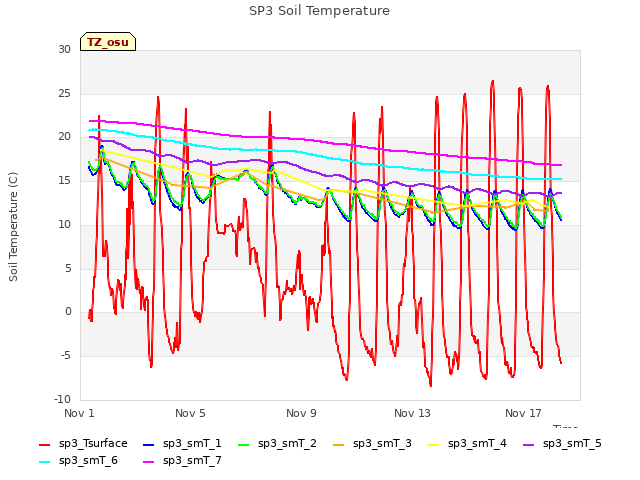The height and width of the screenshot is (480, 640).
Task: Click the sp3_smT_3 legend label
Action: tap(382, 443)
